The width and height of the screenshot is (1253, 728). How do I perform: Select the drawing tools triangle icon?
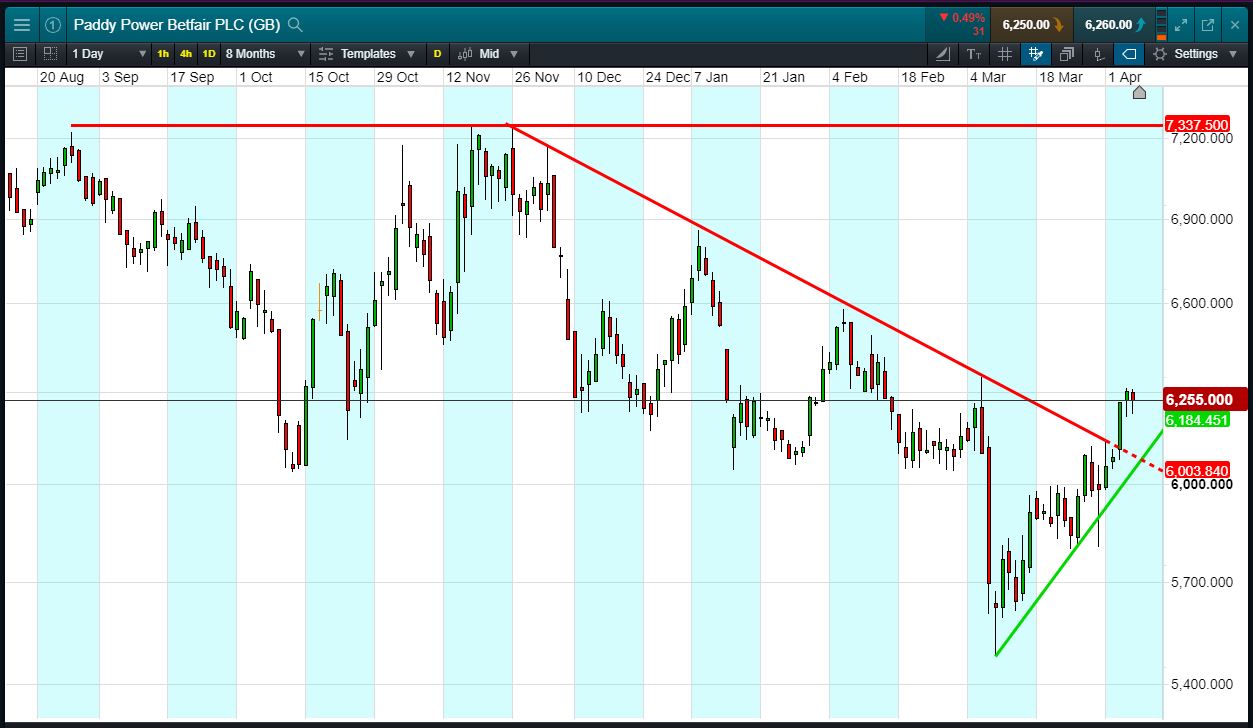(943, 54)
